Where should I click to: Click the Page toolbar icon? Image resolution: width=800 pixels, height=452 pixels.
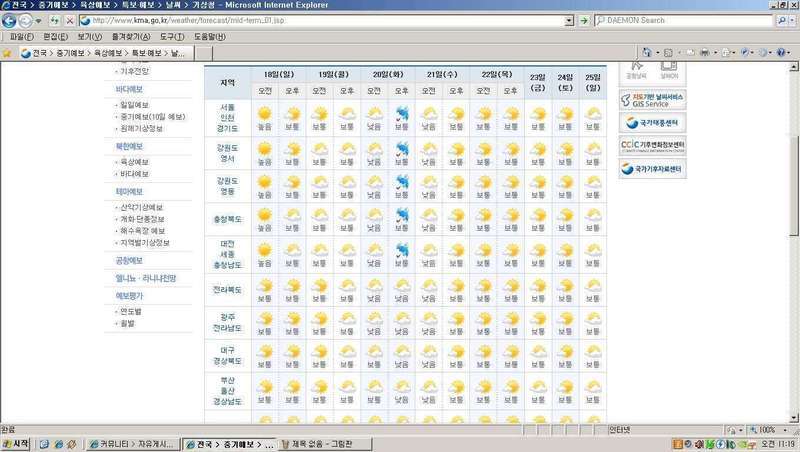(x=726, y=53)
